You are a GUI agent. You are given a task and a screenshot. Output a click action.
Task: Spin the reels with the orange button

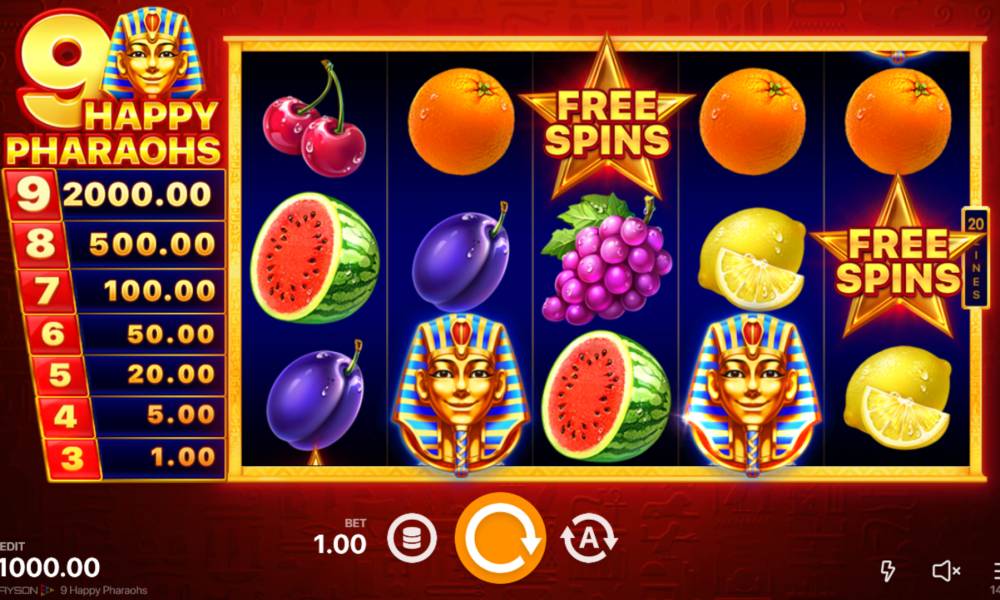click(501, 538)
